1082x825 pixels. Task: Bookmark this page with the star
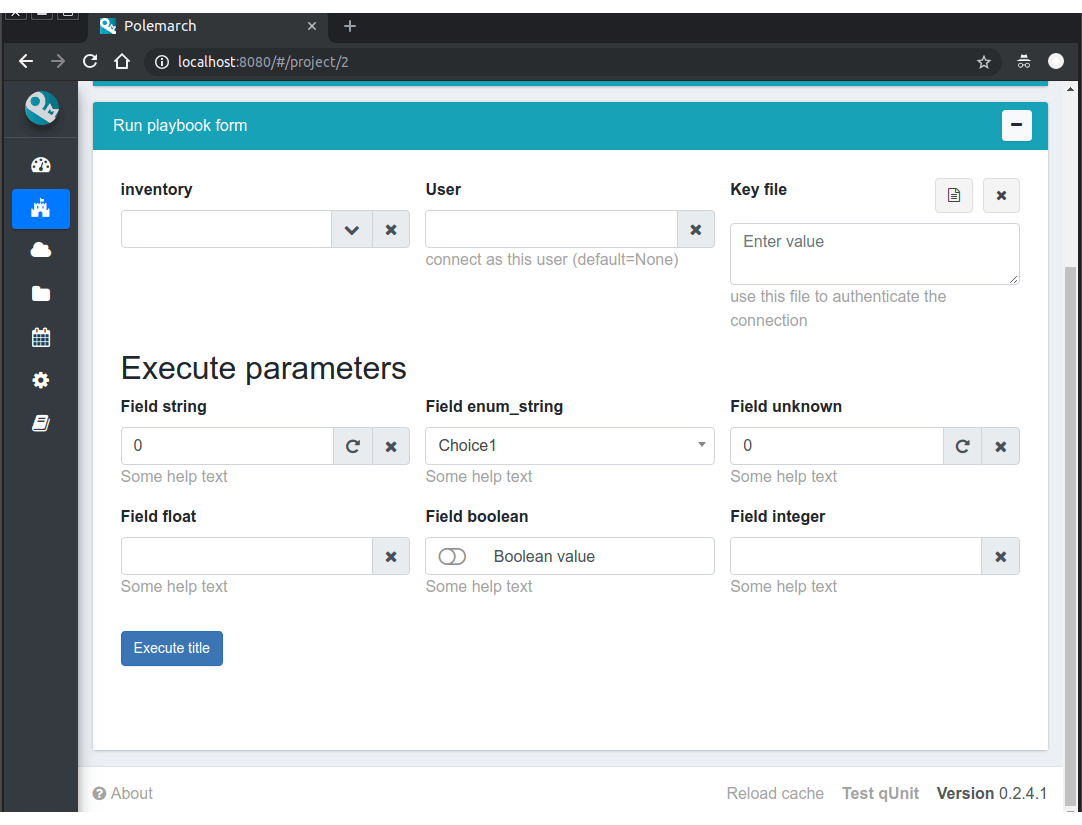(984, 62)
